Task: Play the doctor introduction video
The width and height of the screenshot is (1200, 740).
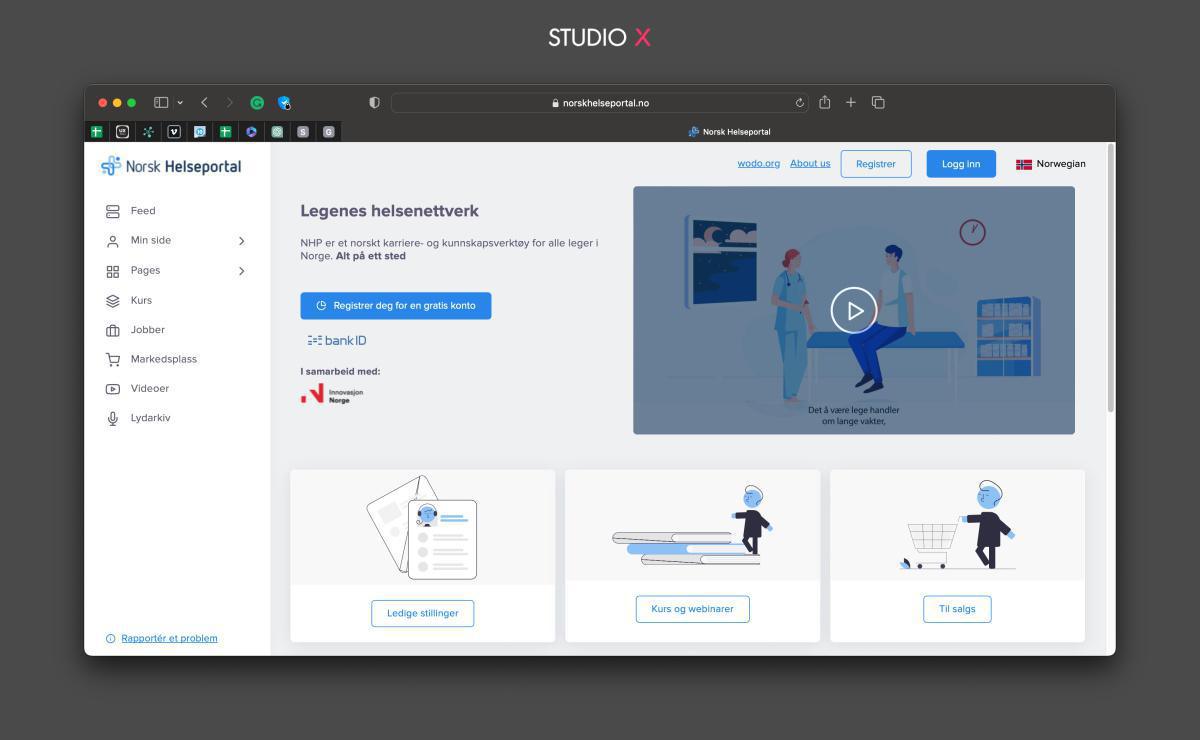Action: [853, 310]
